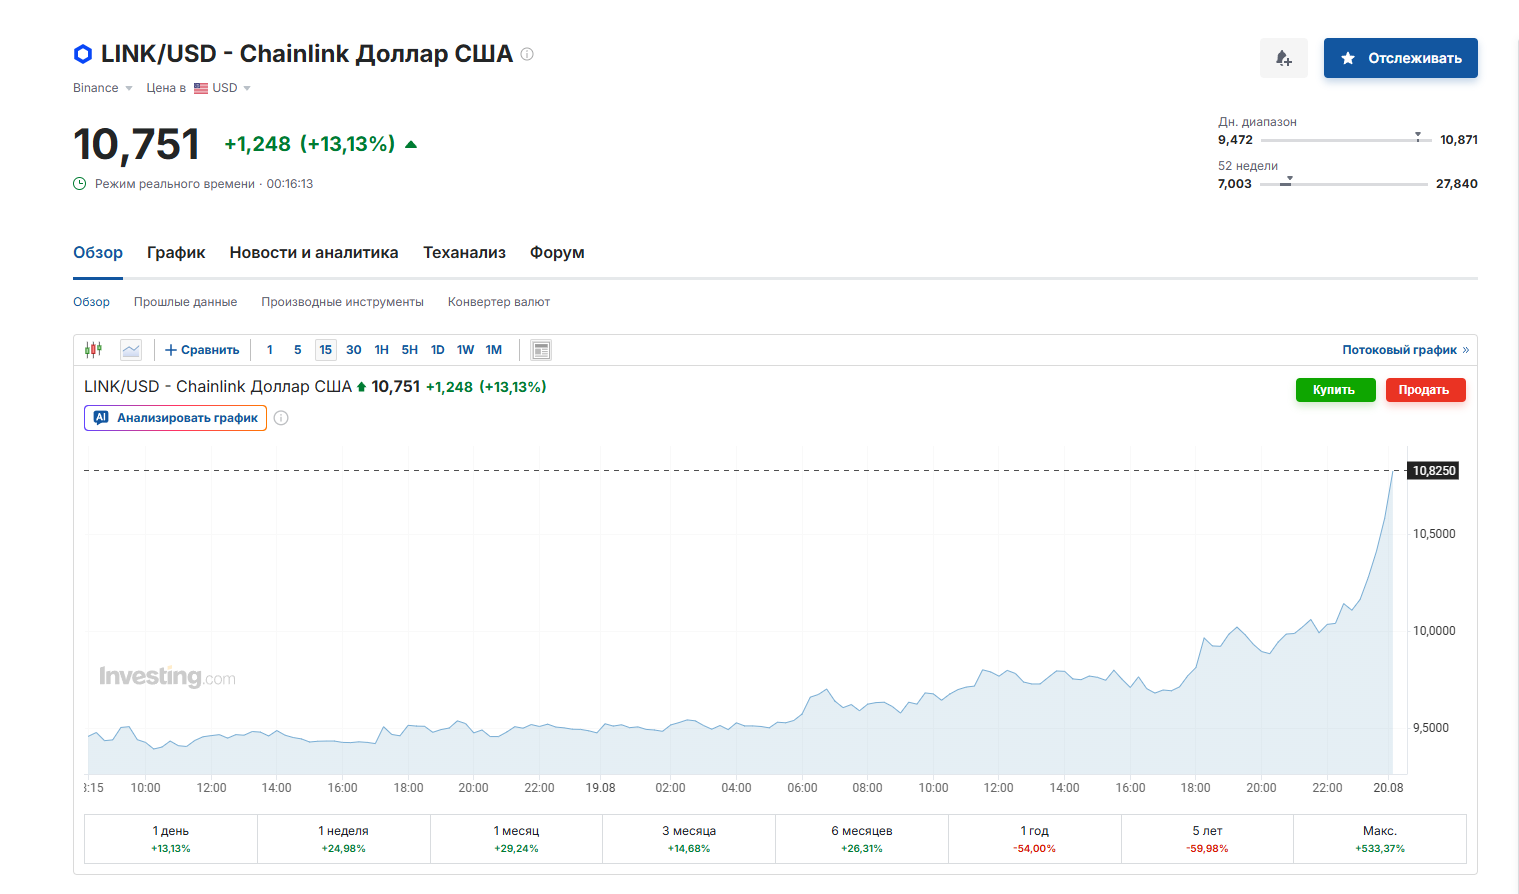Click the clock icon beside Режим реального времени

tap(80, 184)
